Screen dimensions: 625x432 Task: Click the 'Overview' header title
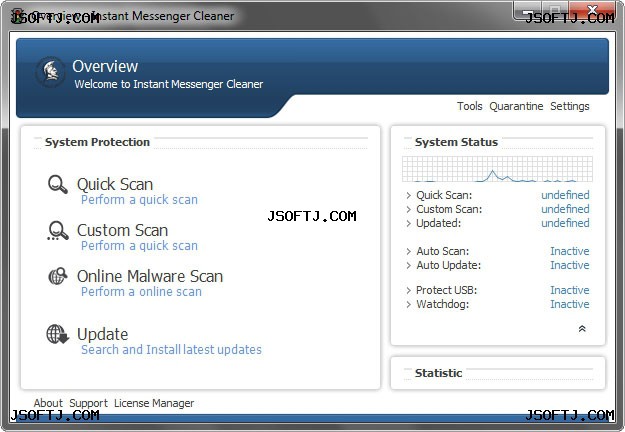pos(105,66)
